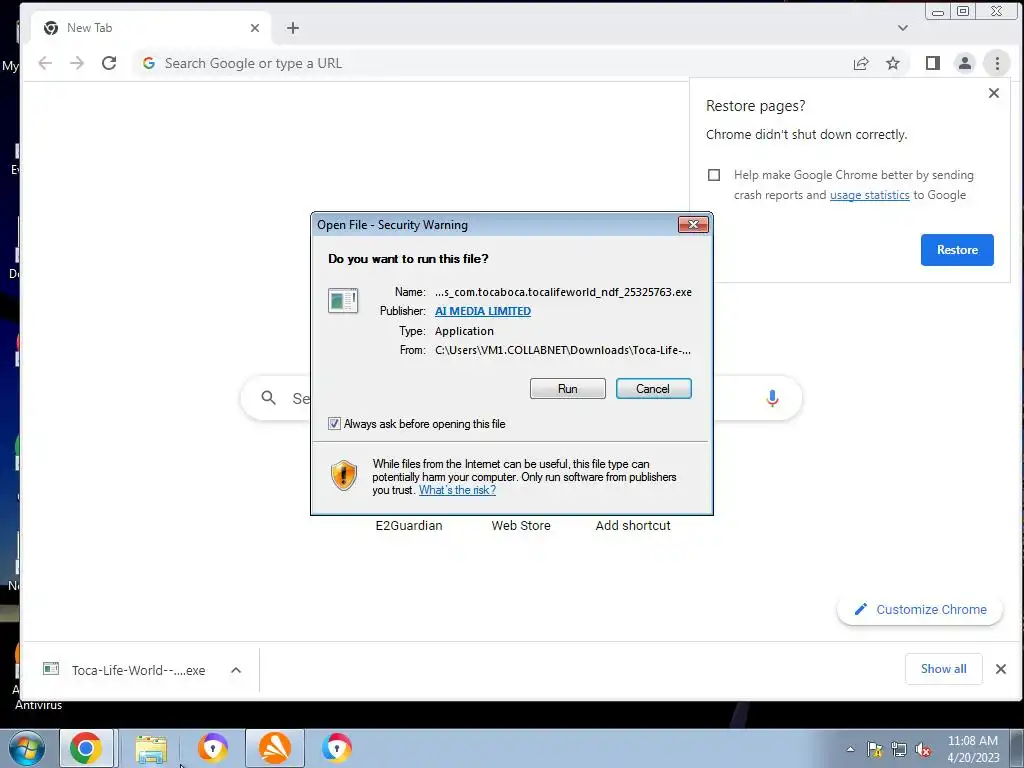The image size is (1024, 768).
Task: Open the What's the risk? link
Action: pos(457,490)
